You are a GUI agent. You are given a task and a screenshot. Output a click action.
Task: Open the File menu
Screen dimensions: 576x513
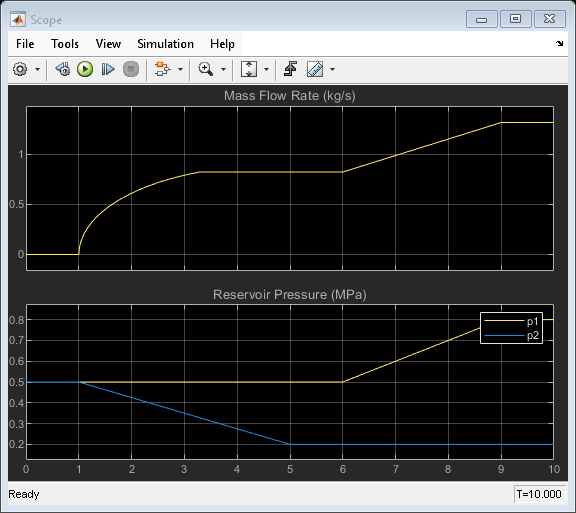(x=25, y=44)
